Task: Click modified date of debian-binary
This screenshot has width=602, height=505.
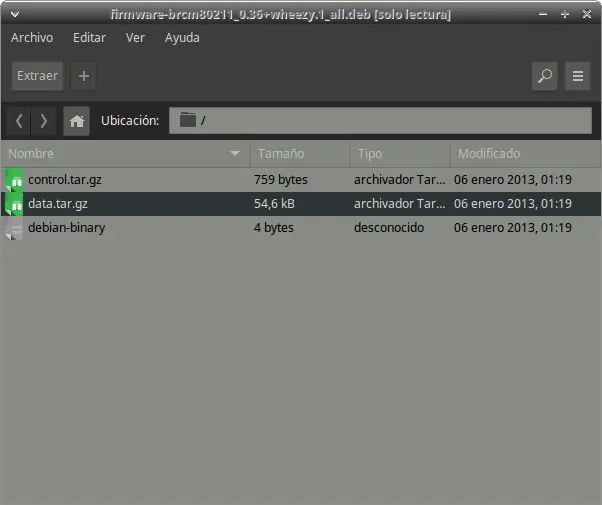Action: (x=513, y=228)
